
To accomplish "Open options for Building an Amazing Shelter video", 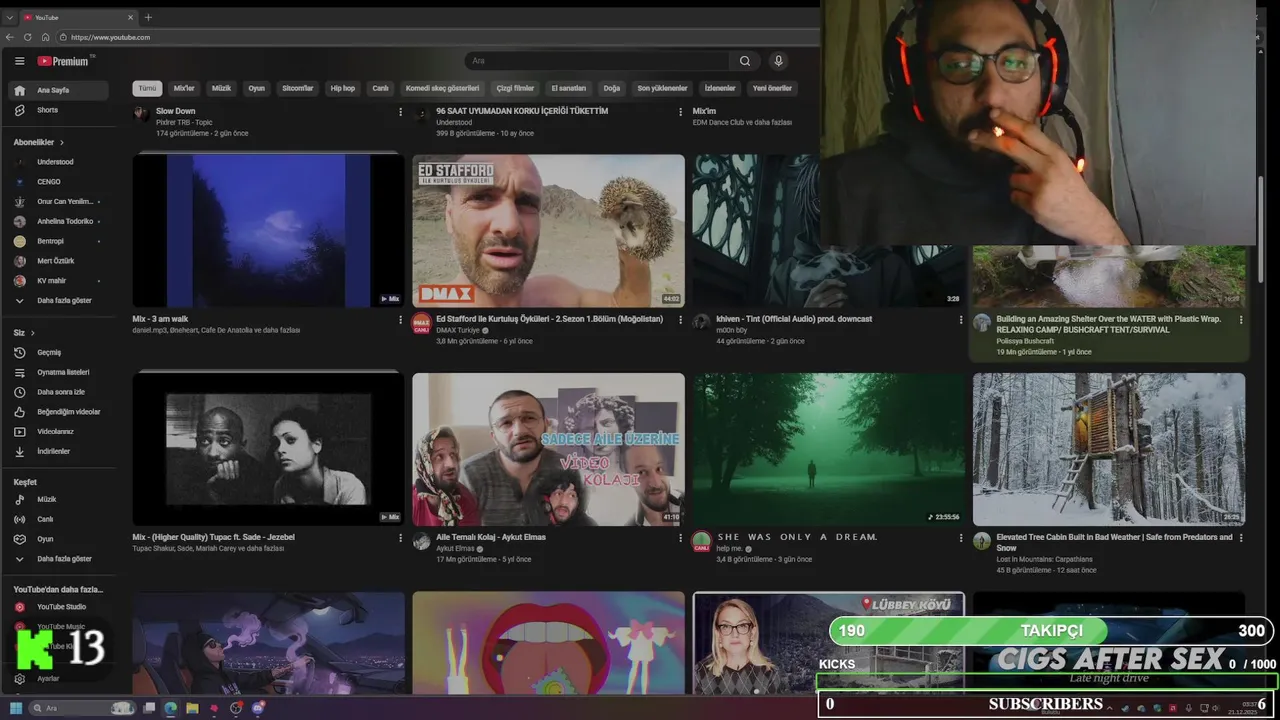I will [x=1241, y=320].
